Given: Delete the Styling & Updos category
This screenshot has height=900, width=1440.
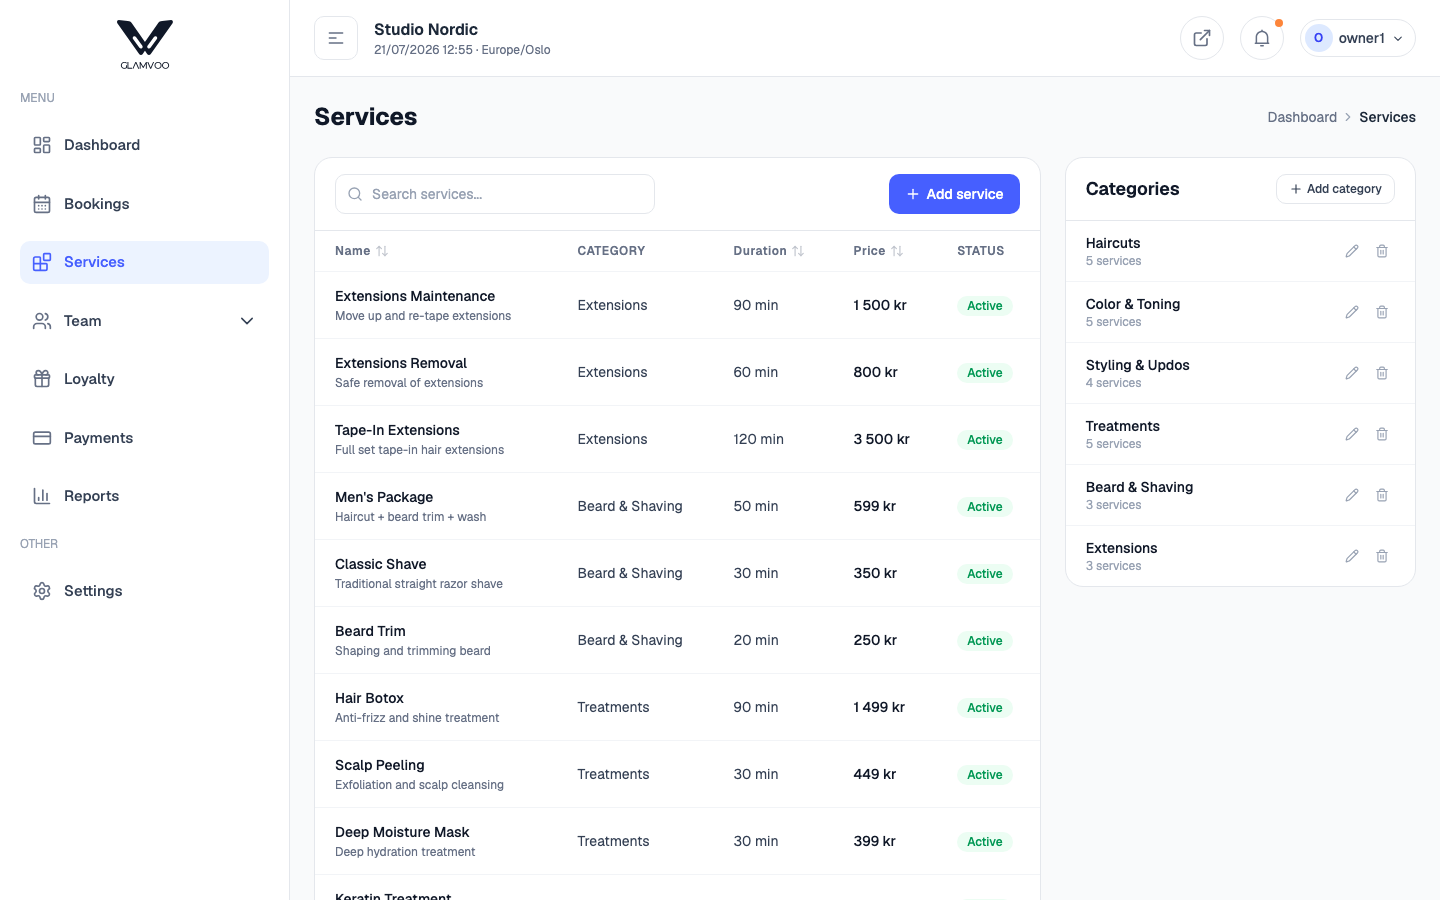Looking at the screenshot, I should (1382, 373).
